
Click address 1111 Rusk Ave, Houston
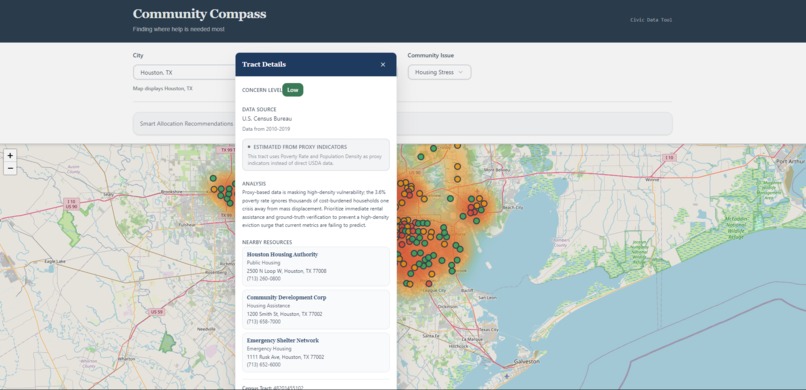(x=285, y=357)
